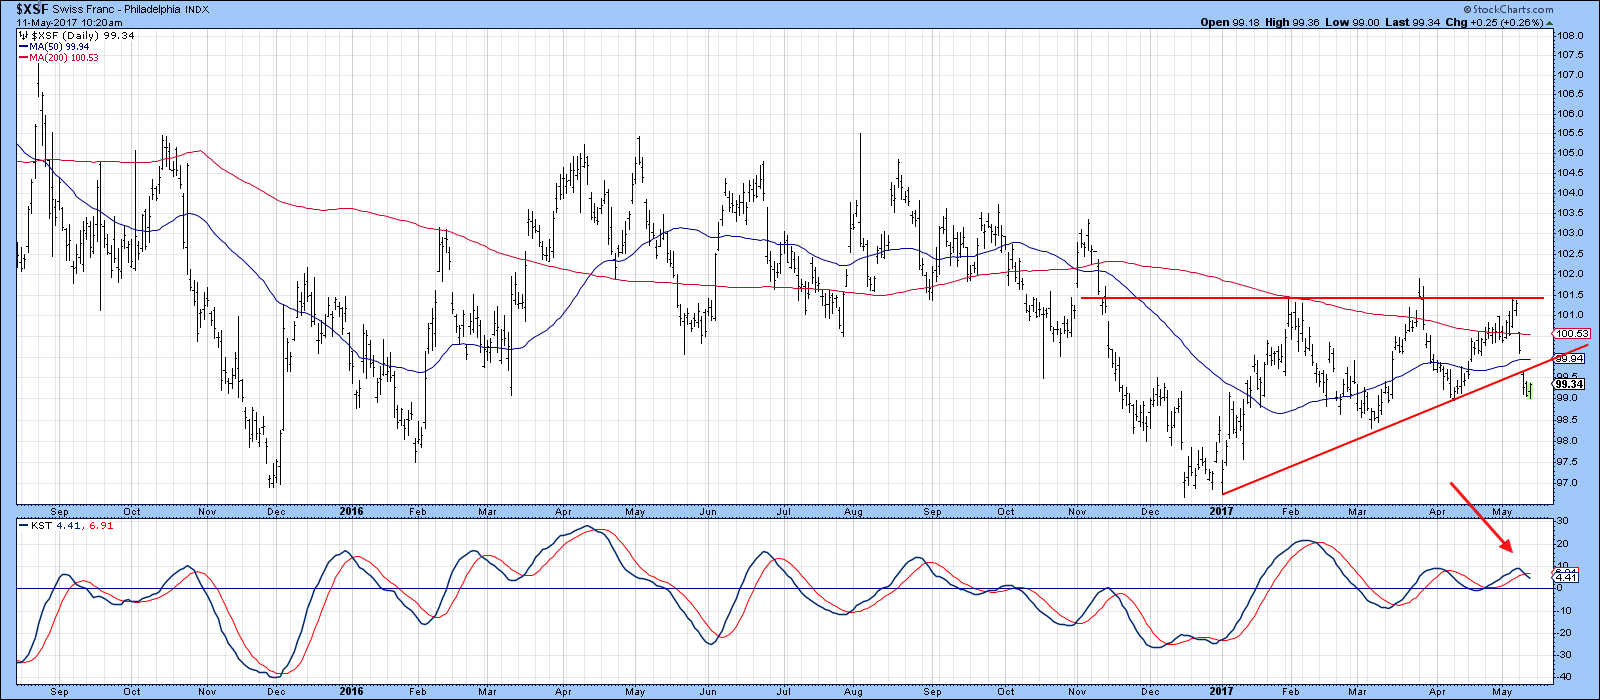Click the bold 2017 year marker on the upper time axis
Image resolution: width=1600 pixels, height=700 pixels.
click(1221, 511)
